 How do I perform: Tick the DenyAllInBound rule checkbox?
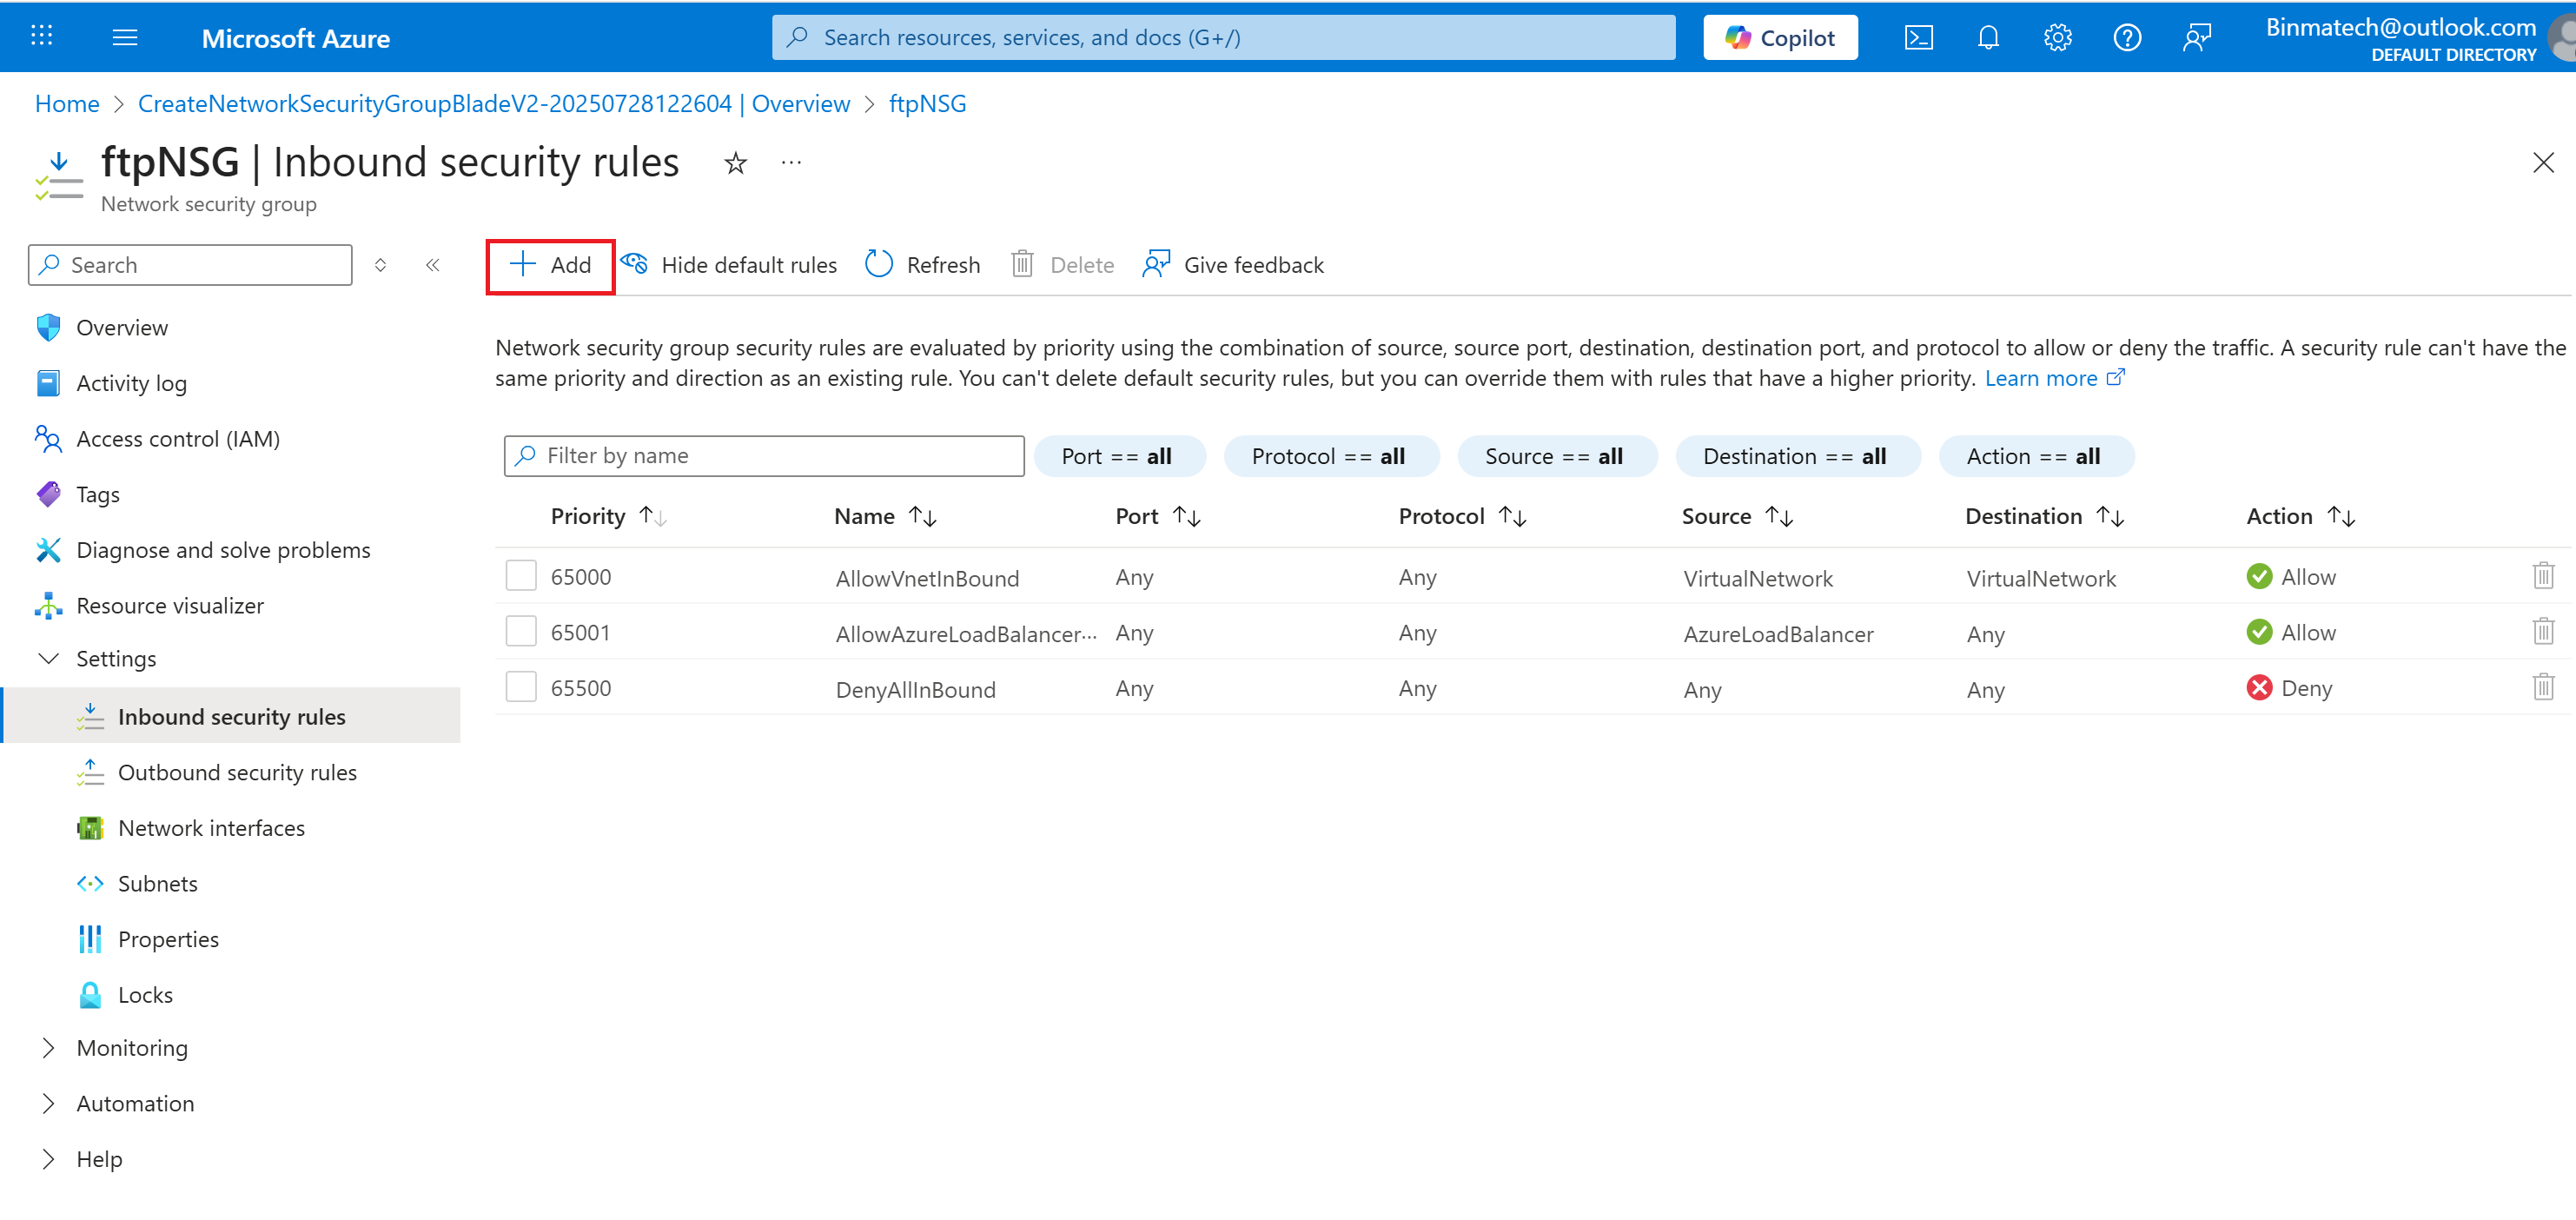(x=521, y=687)
